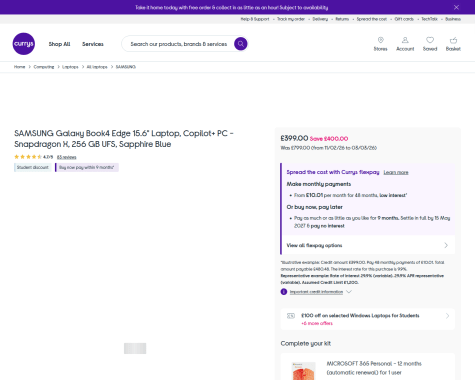The width and height of the screenshot is (475, 380).
Task: Click the important credit information info icon
Action: (284, 292)
